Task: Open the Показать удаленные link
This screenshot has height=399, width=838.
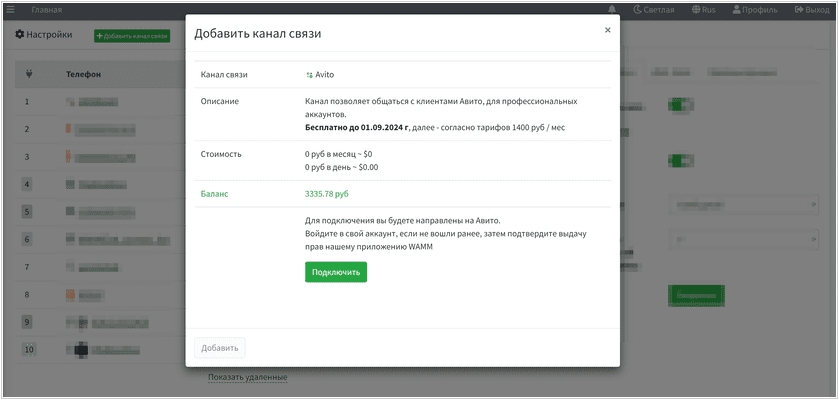Action: pyautogui.click(x=247, y=377)
